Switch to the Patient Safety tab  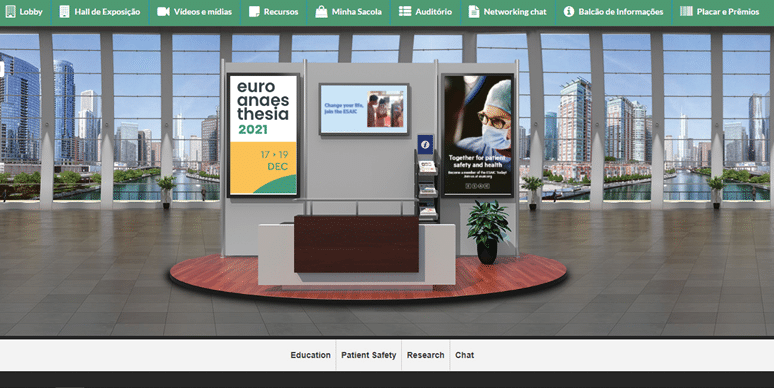369,355
